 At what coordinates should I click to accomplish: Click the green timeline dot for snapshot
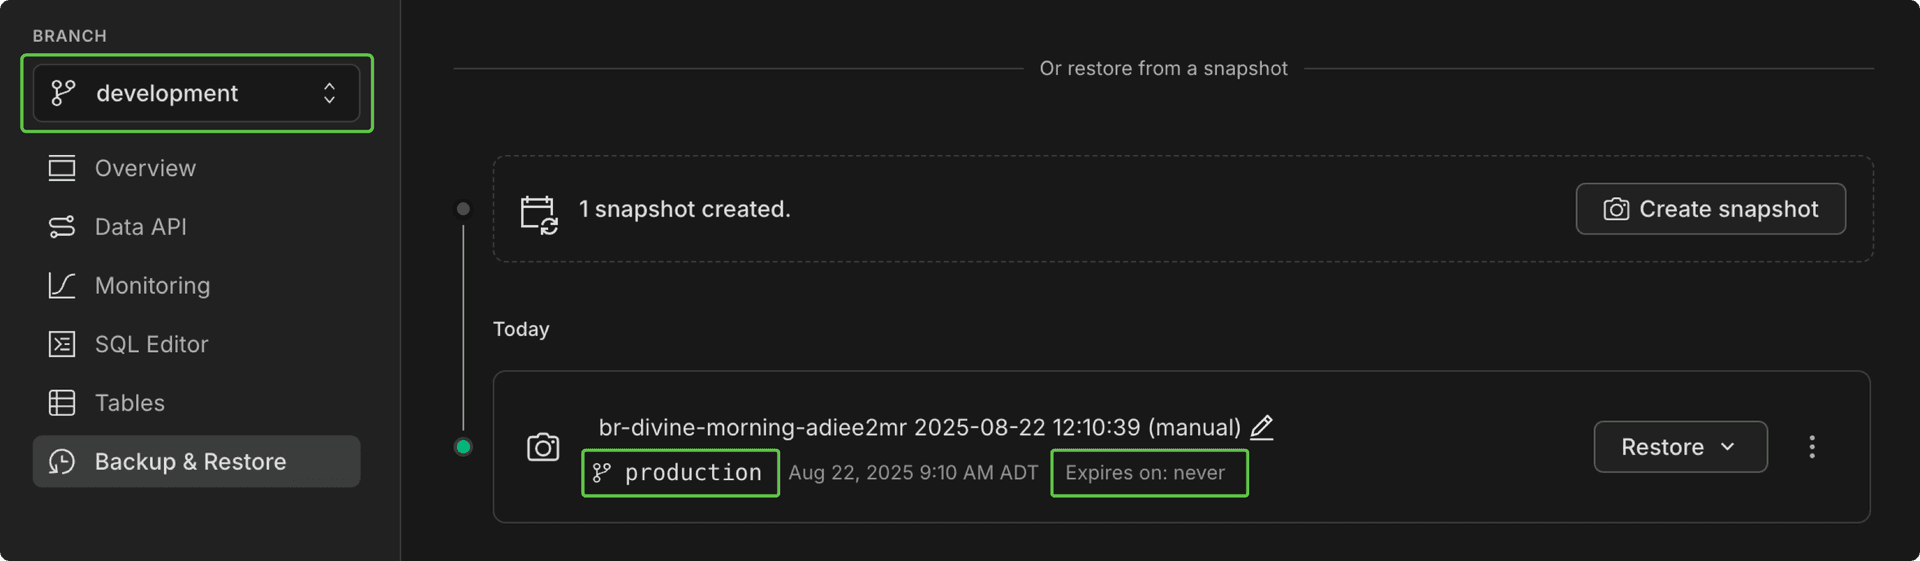(x=463, y=447)
